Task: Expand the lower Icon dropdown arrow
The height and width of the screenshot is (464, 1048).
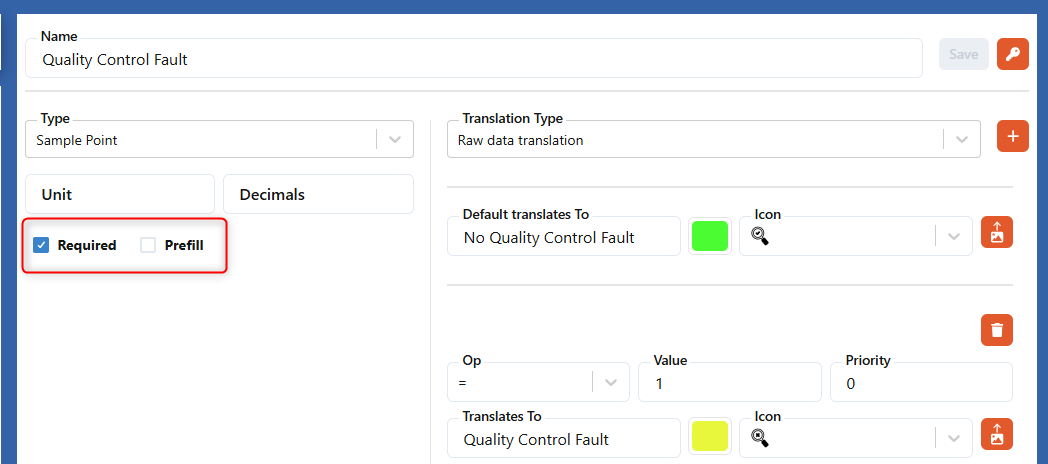Action: tap(953, 438)
